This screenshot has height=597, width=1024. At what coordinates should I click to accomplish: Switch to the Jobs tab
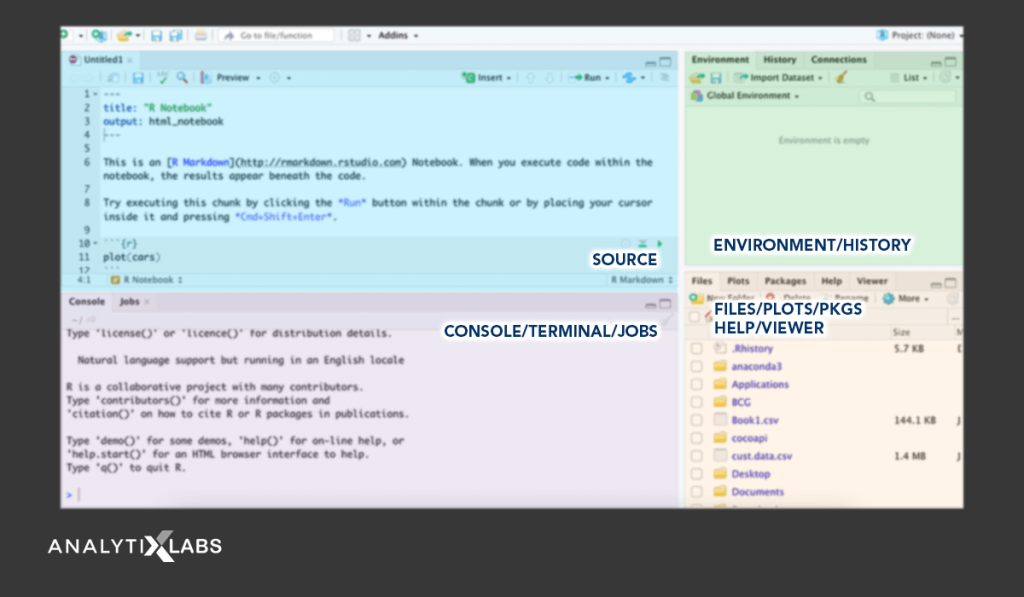pos(129,301)
